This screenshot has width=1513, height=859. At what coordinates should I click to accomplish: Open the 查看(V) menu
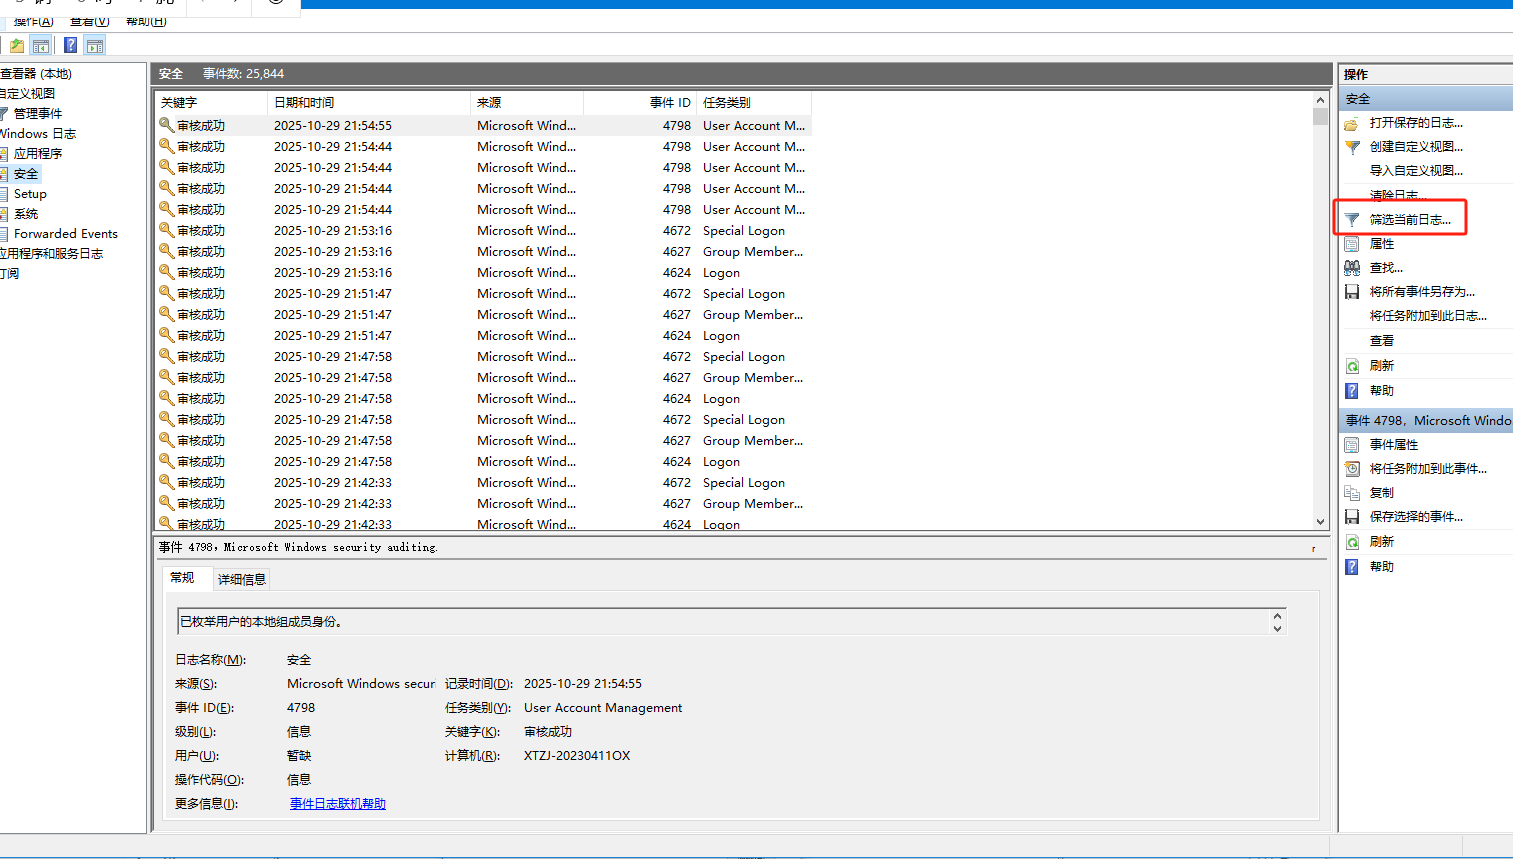(x=89, y=21)
